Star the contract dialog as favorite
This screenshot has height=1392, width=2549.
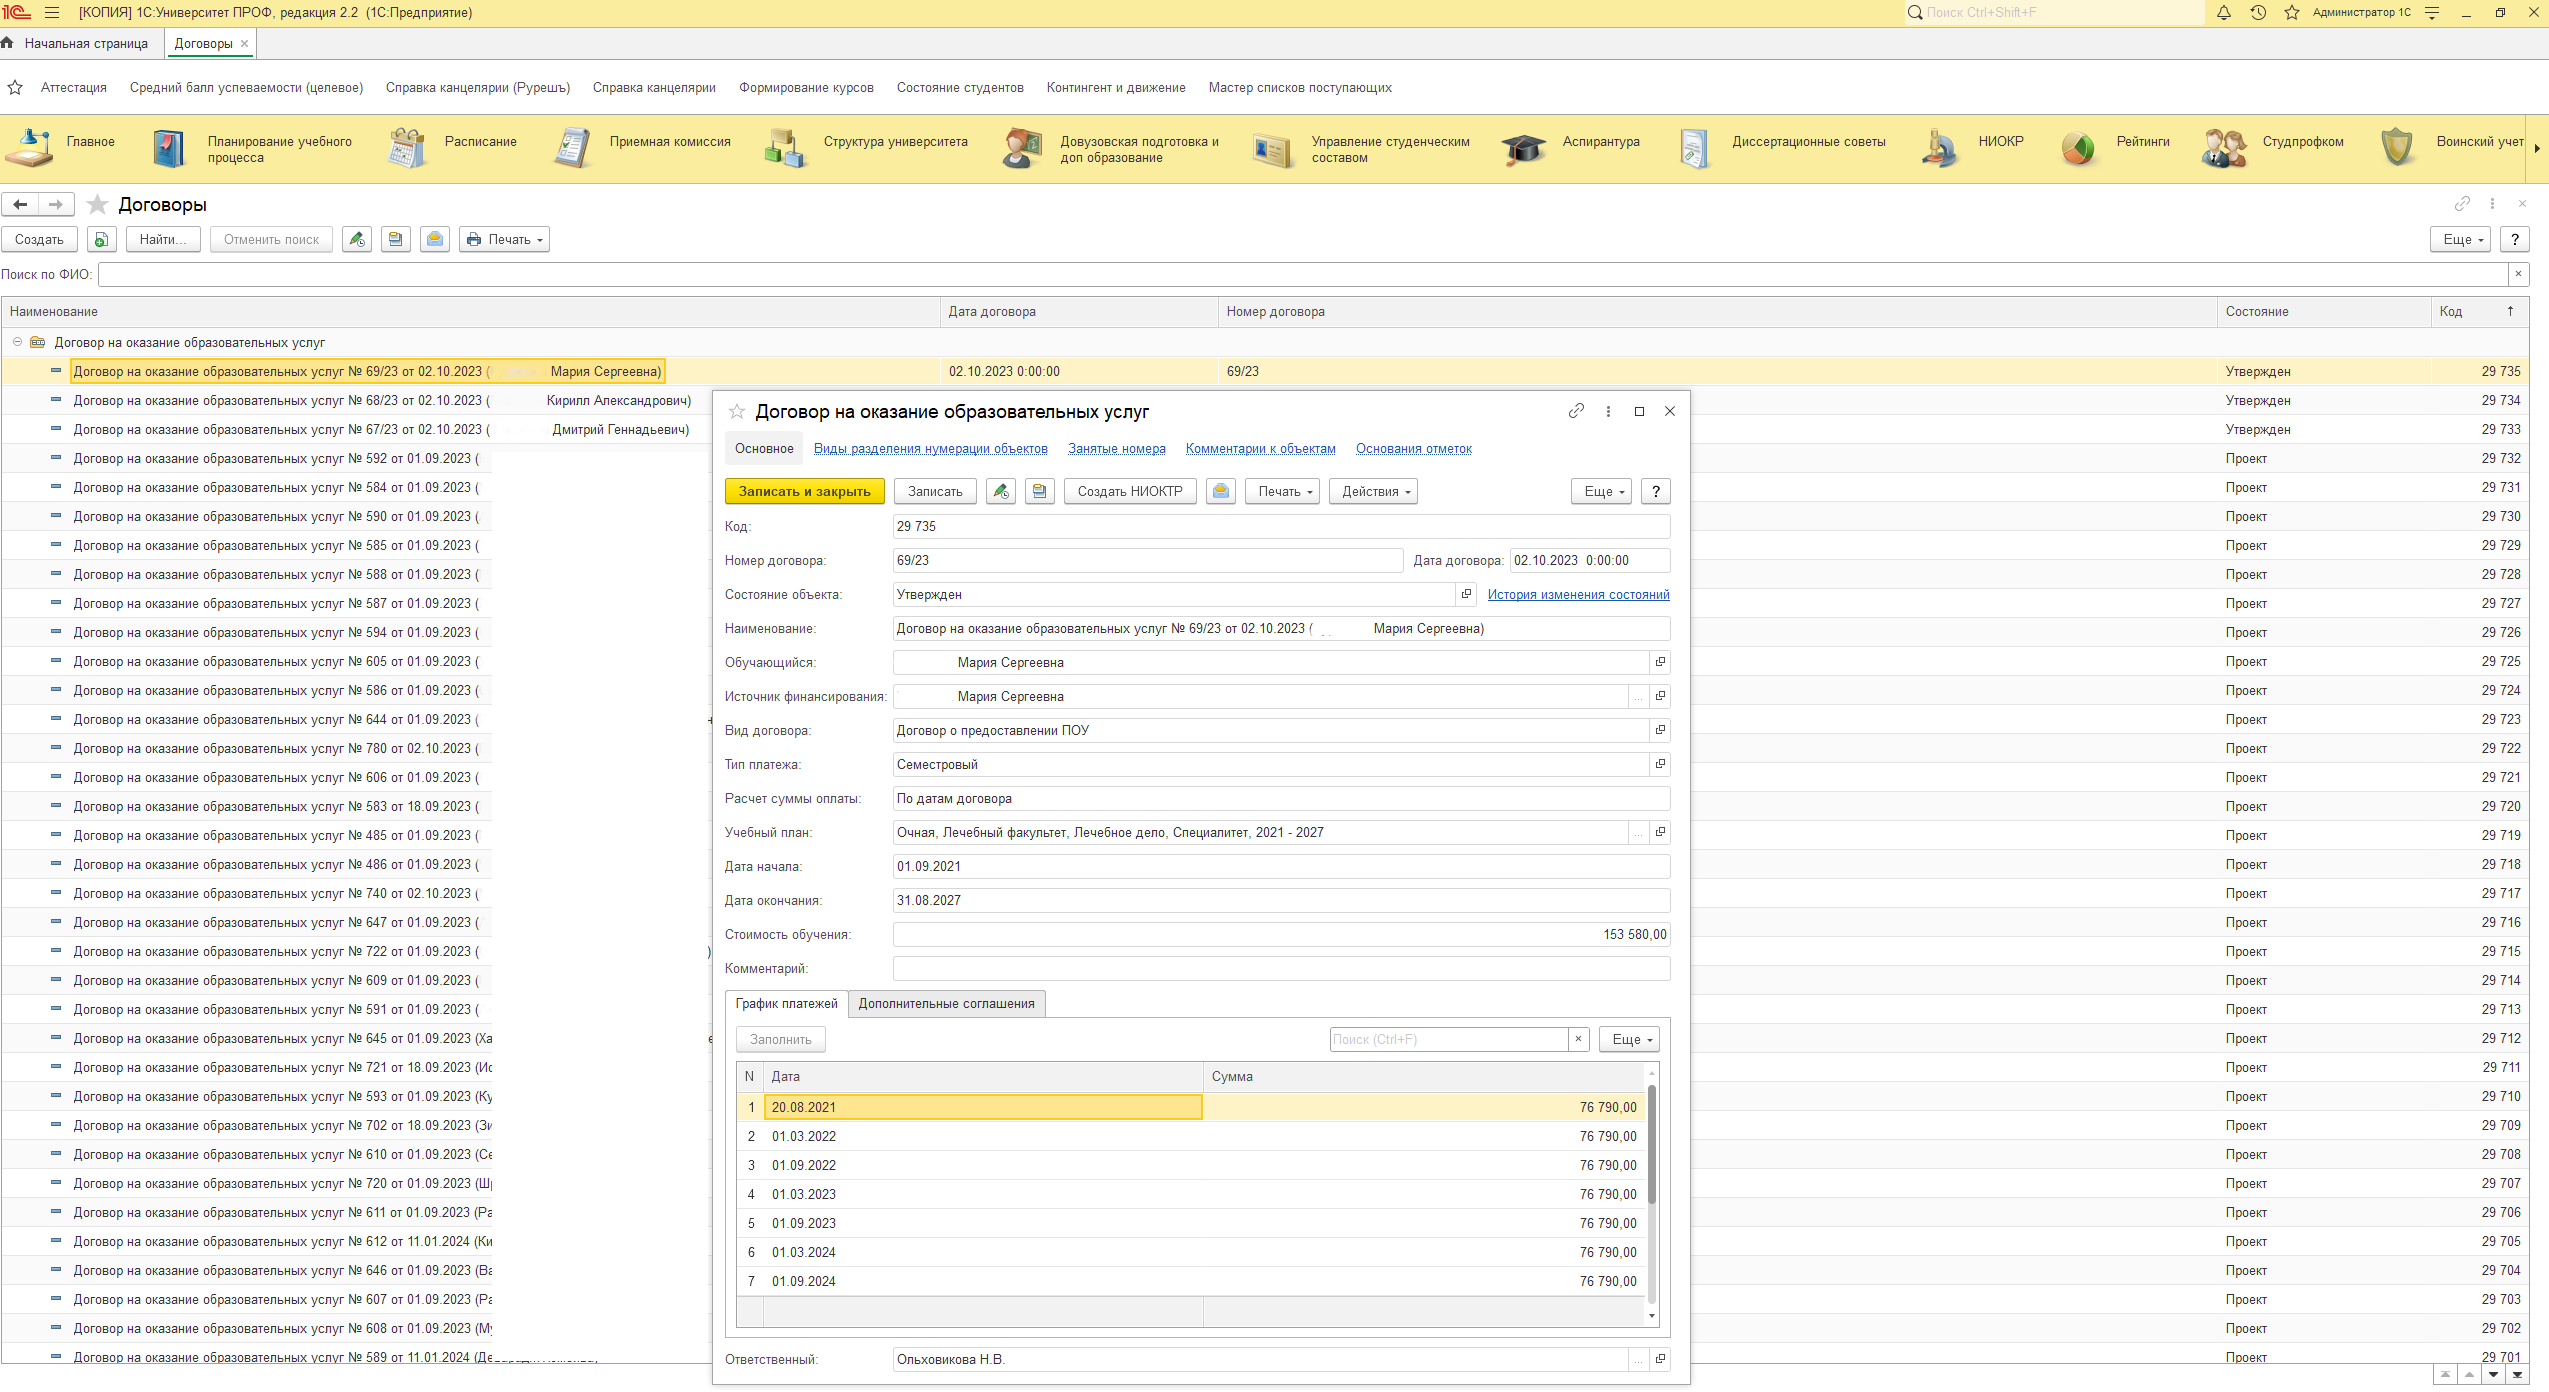[x=737, y=411]
